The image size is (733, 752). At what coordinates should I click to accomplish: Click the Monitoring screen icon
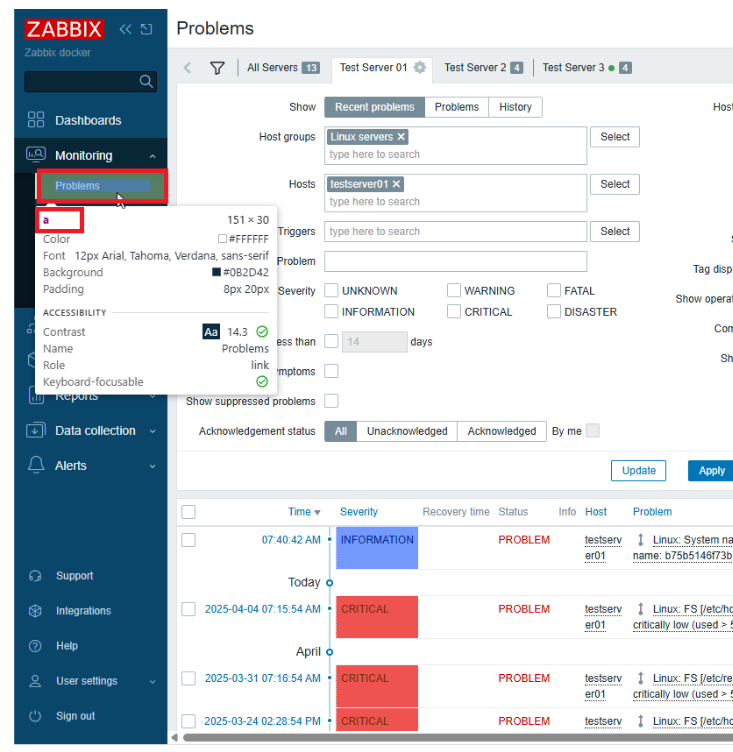(x=36, y=154)
